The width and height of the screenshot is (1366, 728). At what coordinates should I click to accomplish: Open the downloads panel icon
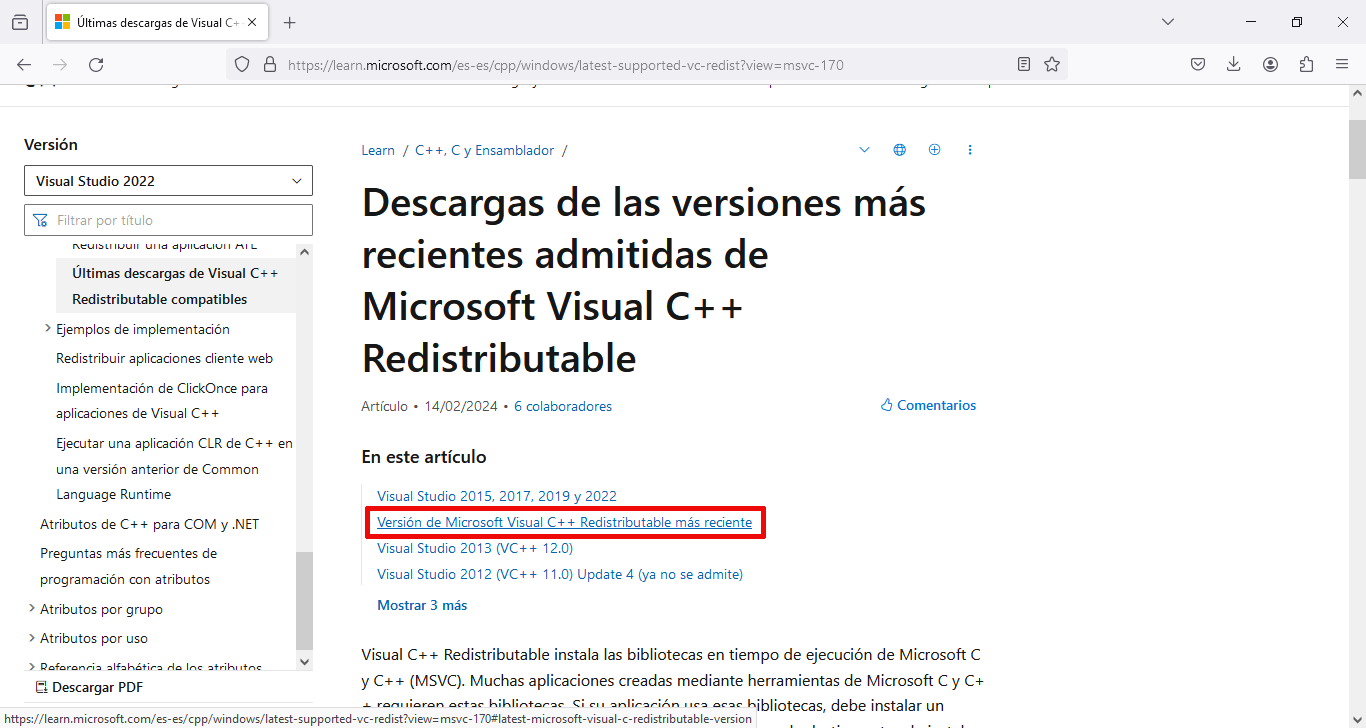click(1234, 64)
